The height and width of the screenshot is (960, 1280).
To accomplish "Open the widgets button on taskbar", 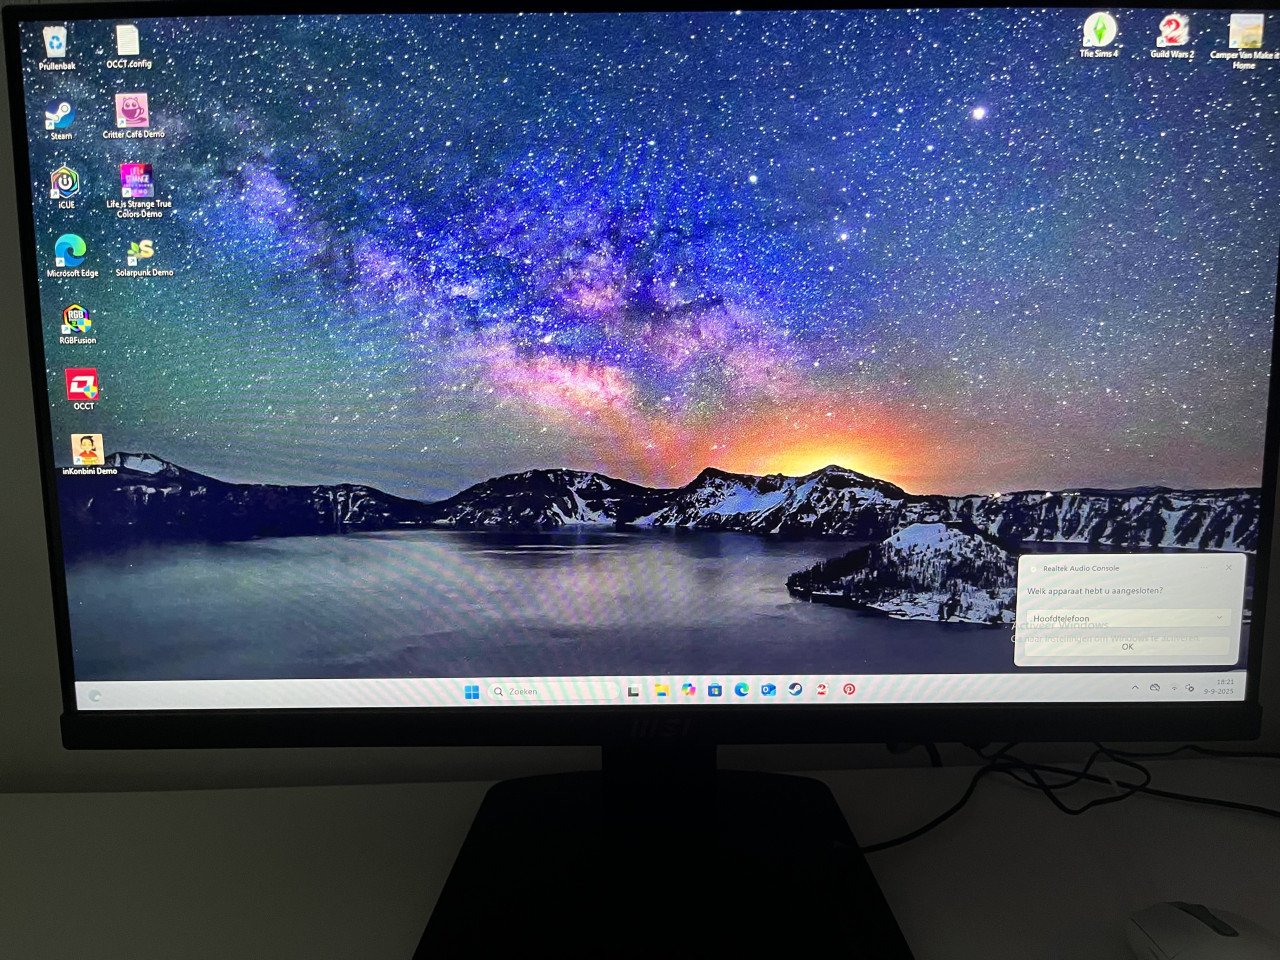I will pos(95,695).
